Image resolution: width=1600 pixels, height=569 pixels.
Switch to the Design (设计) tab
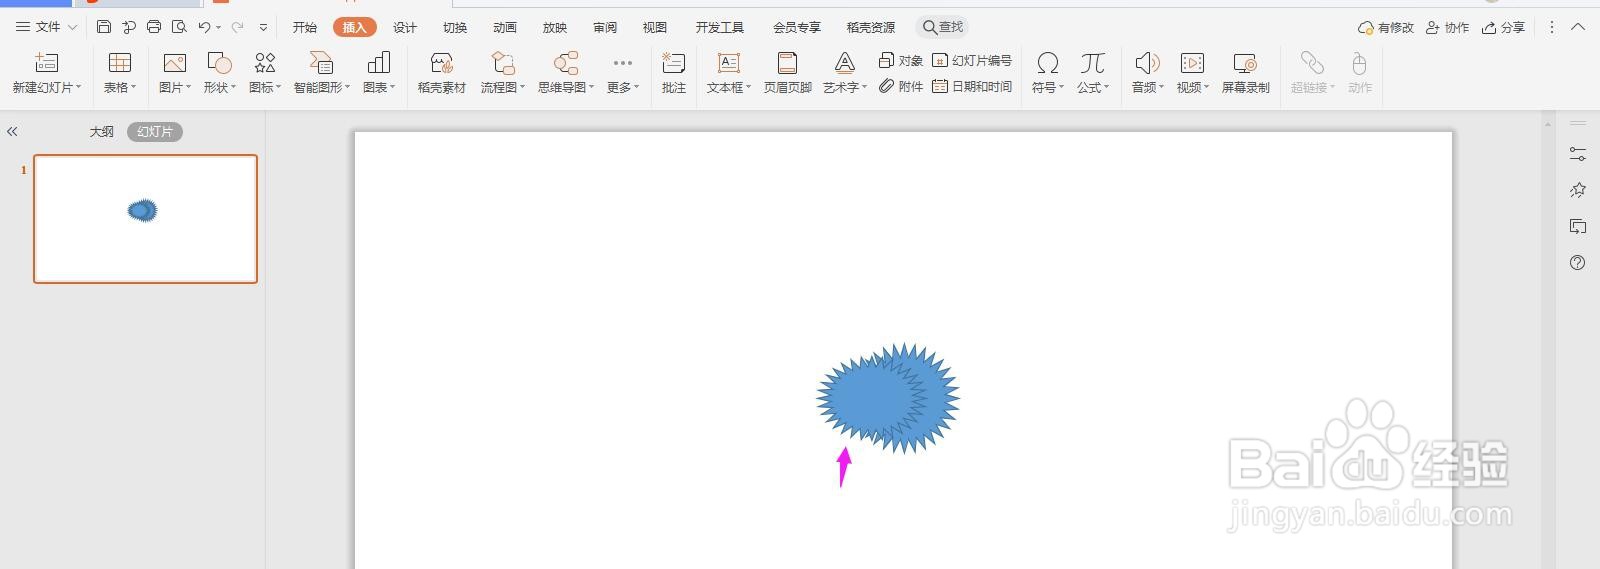click(405, 28)
